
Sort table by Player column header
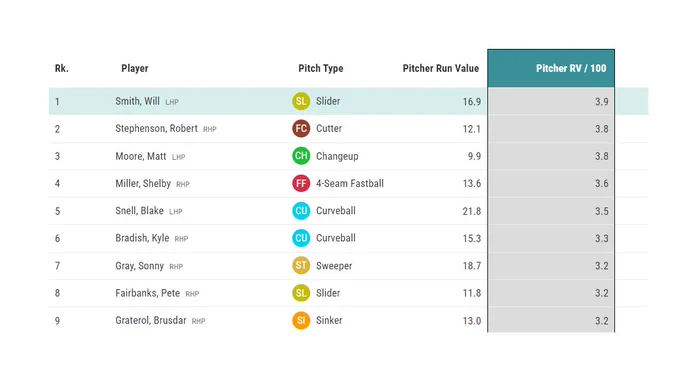coord(135,69)
